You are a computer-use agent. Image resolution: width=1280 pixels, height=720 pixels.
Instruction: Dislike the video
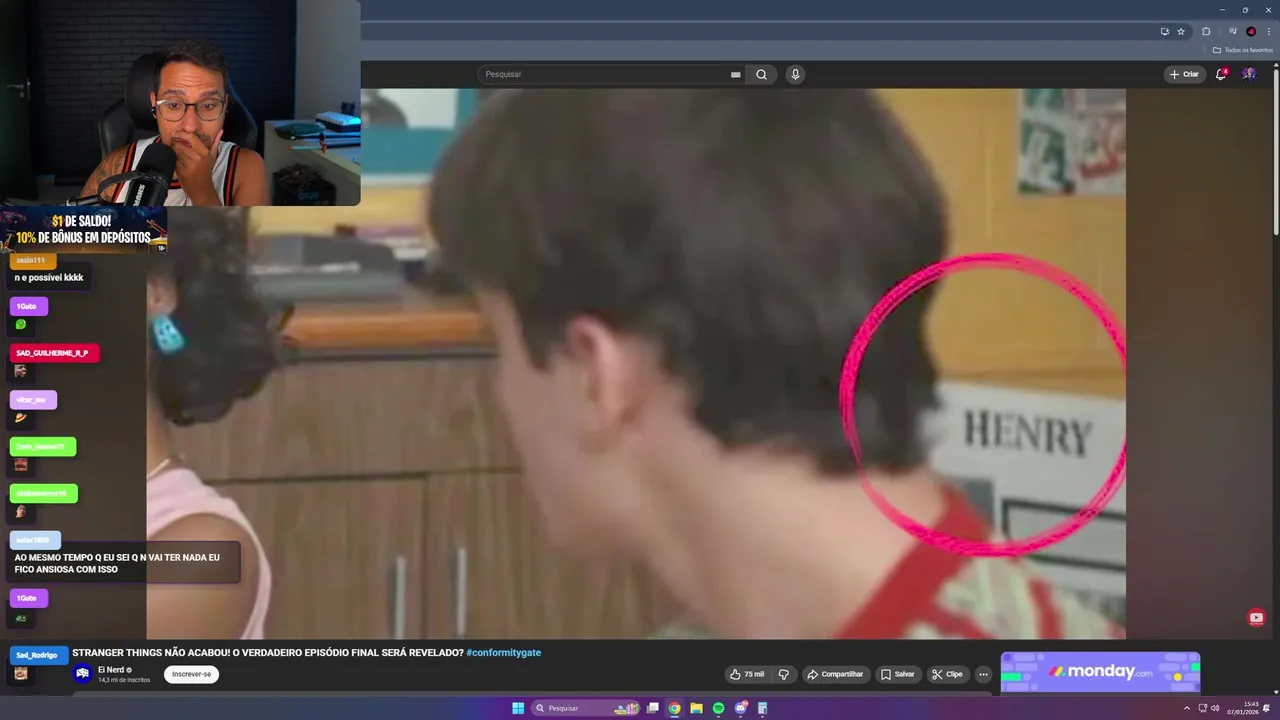coord(784,674)
